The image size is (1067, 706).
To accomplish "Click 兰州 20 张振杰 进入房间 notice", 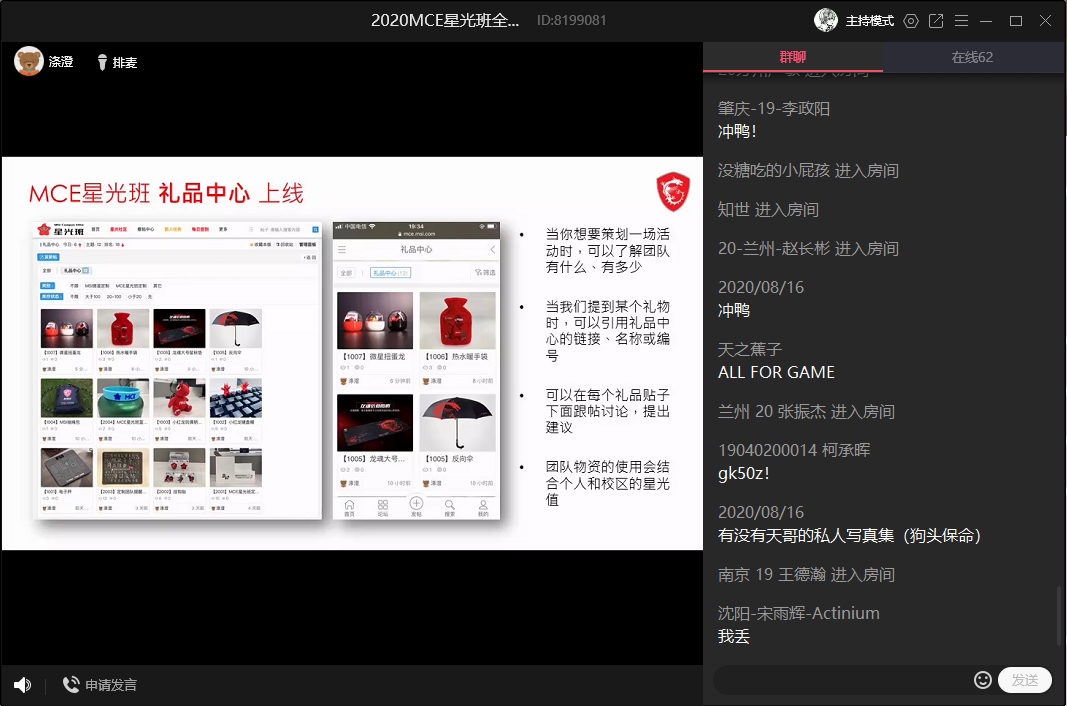I will [806, 411].
